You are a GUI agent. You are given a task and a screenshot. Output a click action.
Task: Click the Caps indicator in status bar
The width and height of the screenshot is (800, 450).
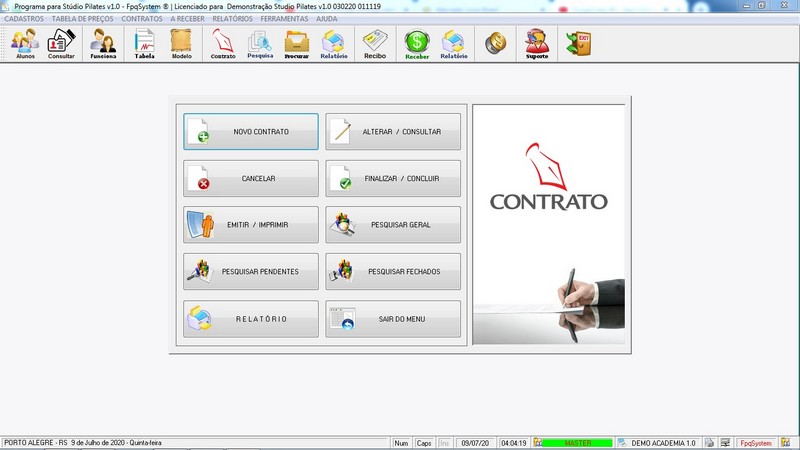tap(423, 443)
